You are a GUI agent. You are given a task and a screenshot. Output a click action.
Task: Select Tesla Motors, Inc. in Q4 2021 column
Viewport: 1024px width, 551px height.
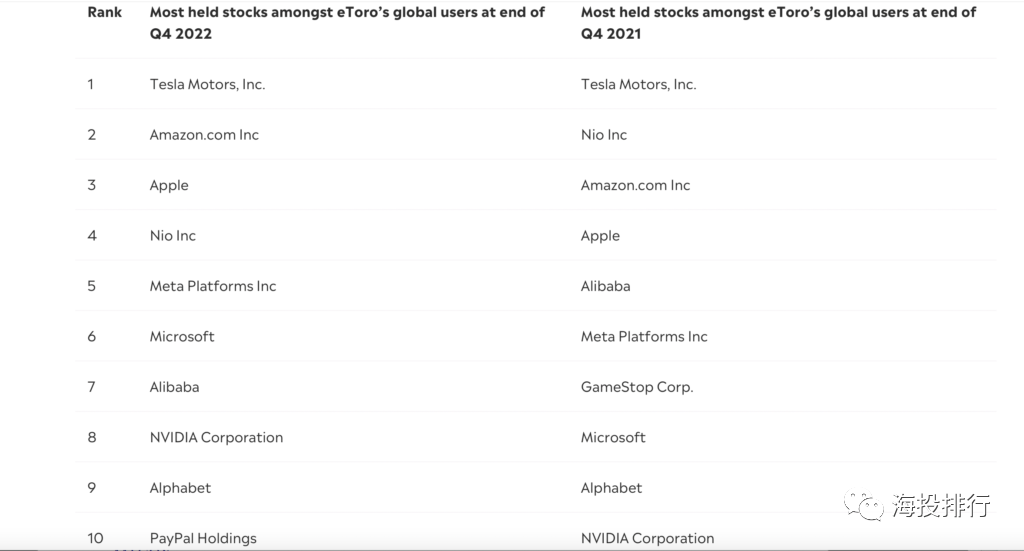point(638,84)
